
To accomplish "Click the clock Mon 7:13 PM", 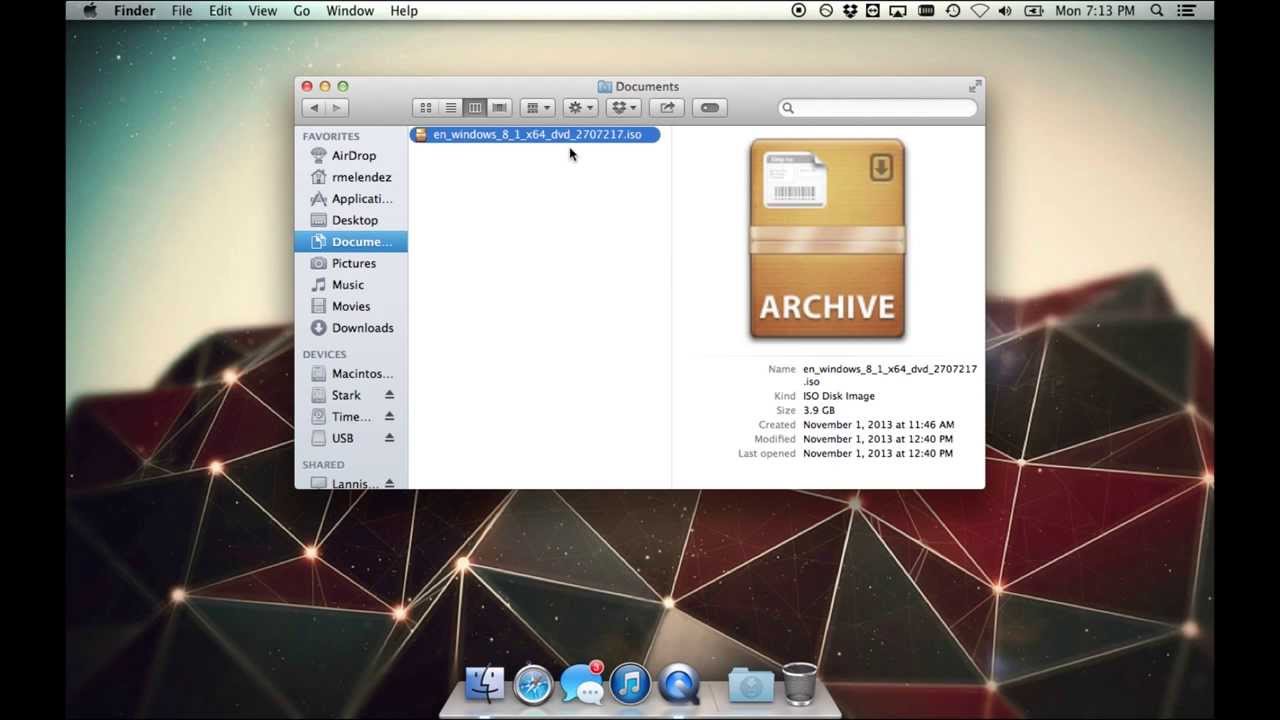I will (x=1095, y=11).
